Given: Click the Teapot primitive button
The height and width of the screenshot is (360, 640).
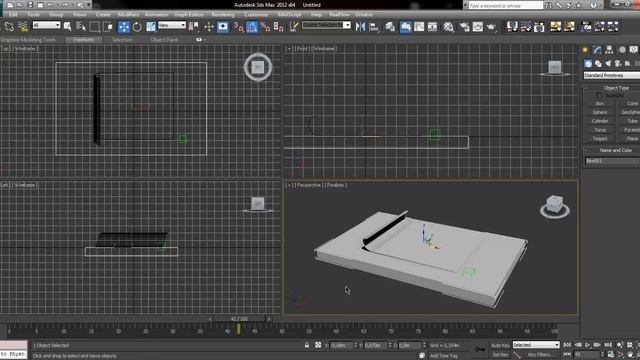Looking at the screenshot, I should [600, 139].
